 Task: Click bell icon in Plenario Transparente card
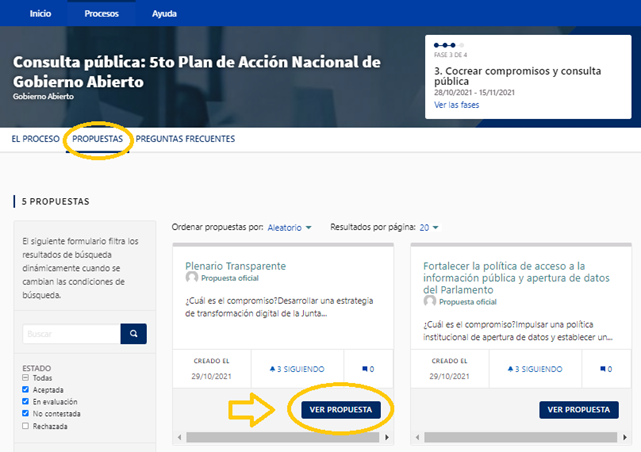(272, 369)
